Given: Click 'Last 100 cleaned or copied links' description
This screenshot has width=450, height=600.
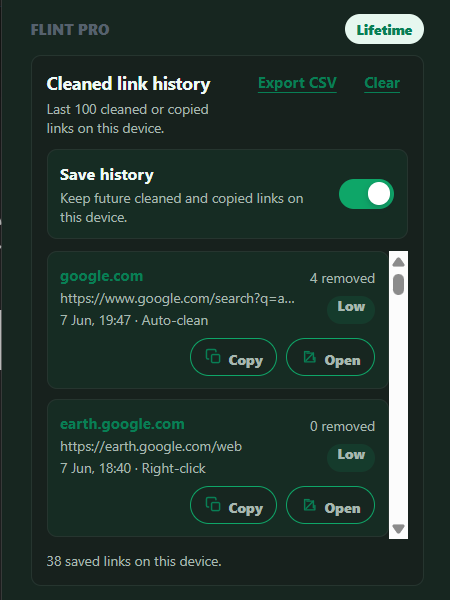Looking at the screenshot, I should coord(127,119).
